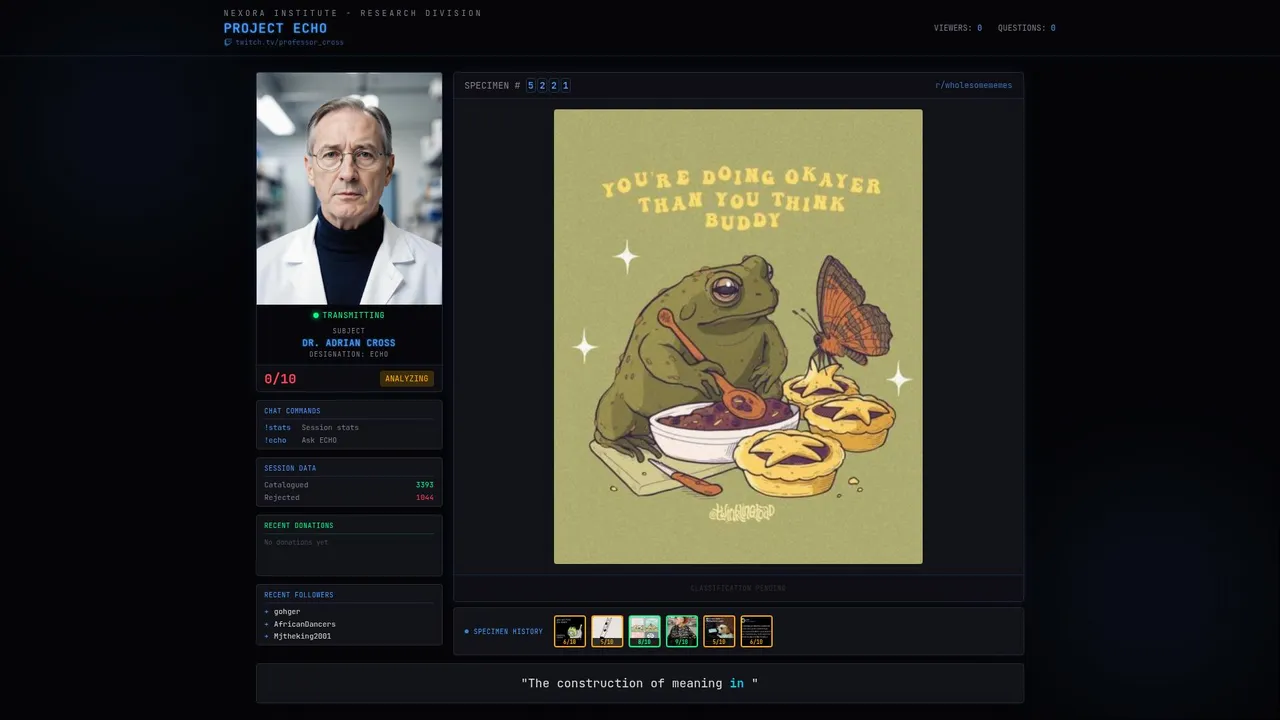This screenshot has width=1280, height=720.
Task: Open the first history thumbnail rated 6/10
Action: (570, 631)
